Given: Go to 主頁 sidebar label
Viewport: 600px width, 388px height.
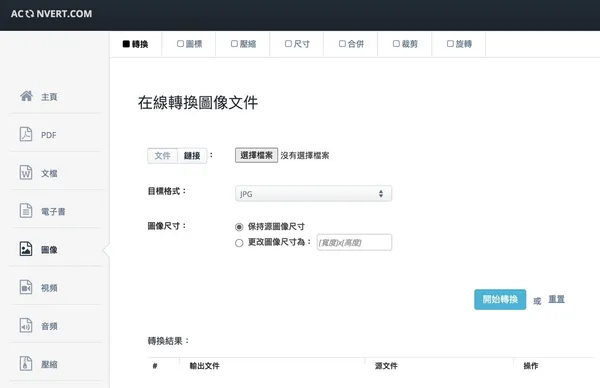Looking at the screenshot, I should [x=49, y=97].
